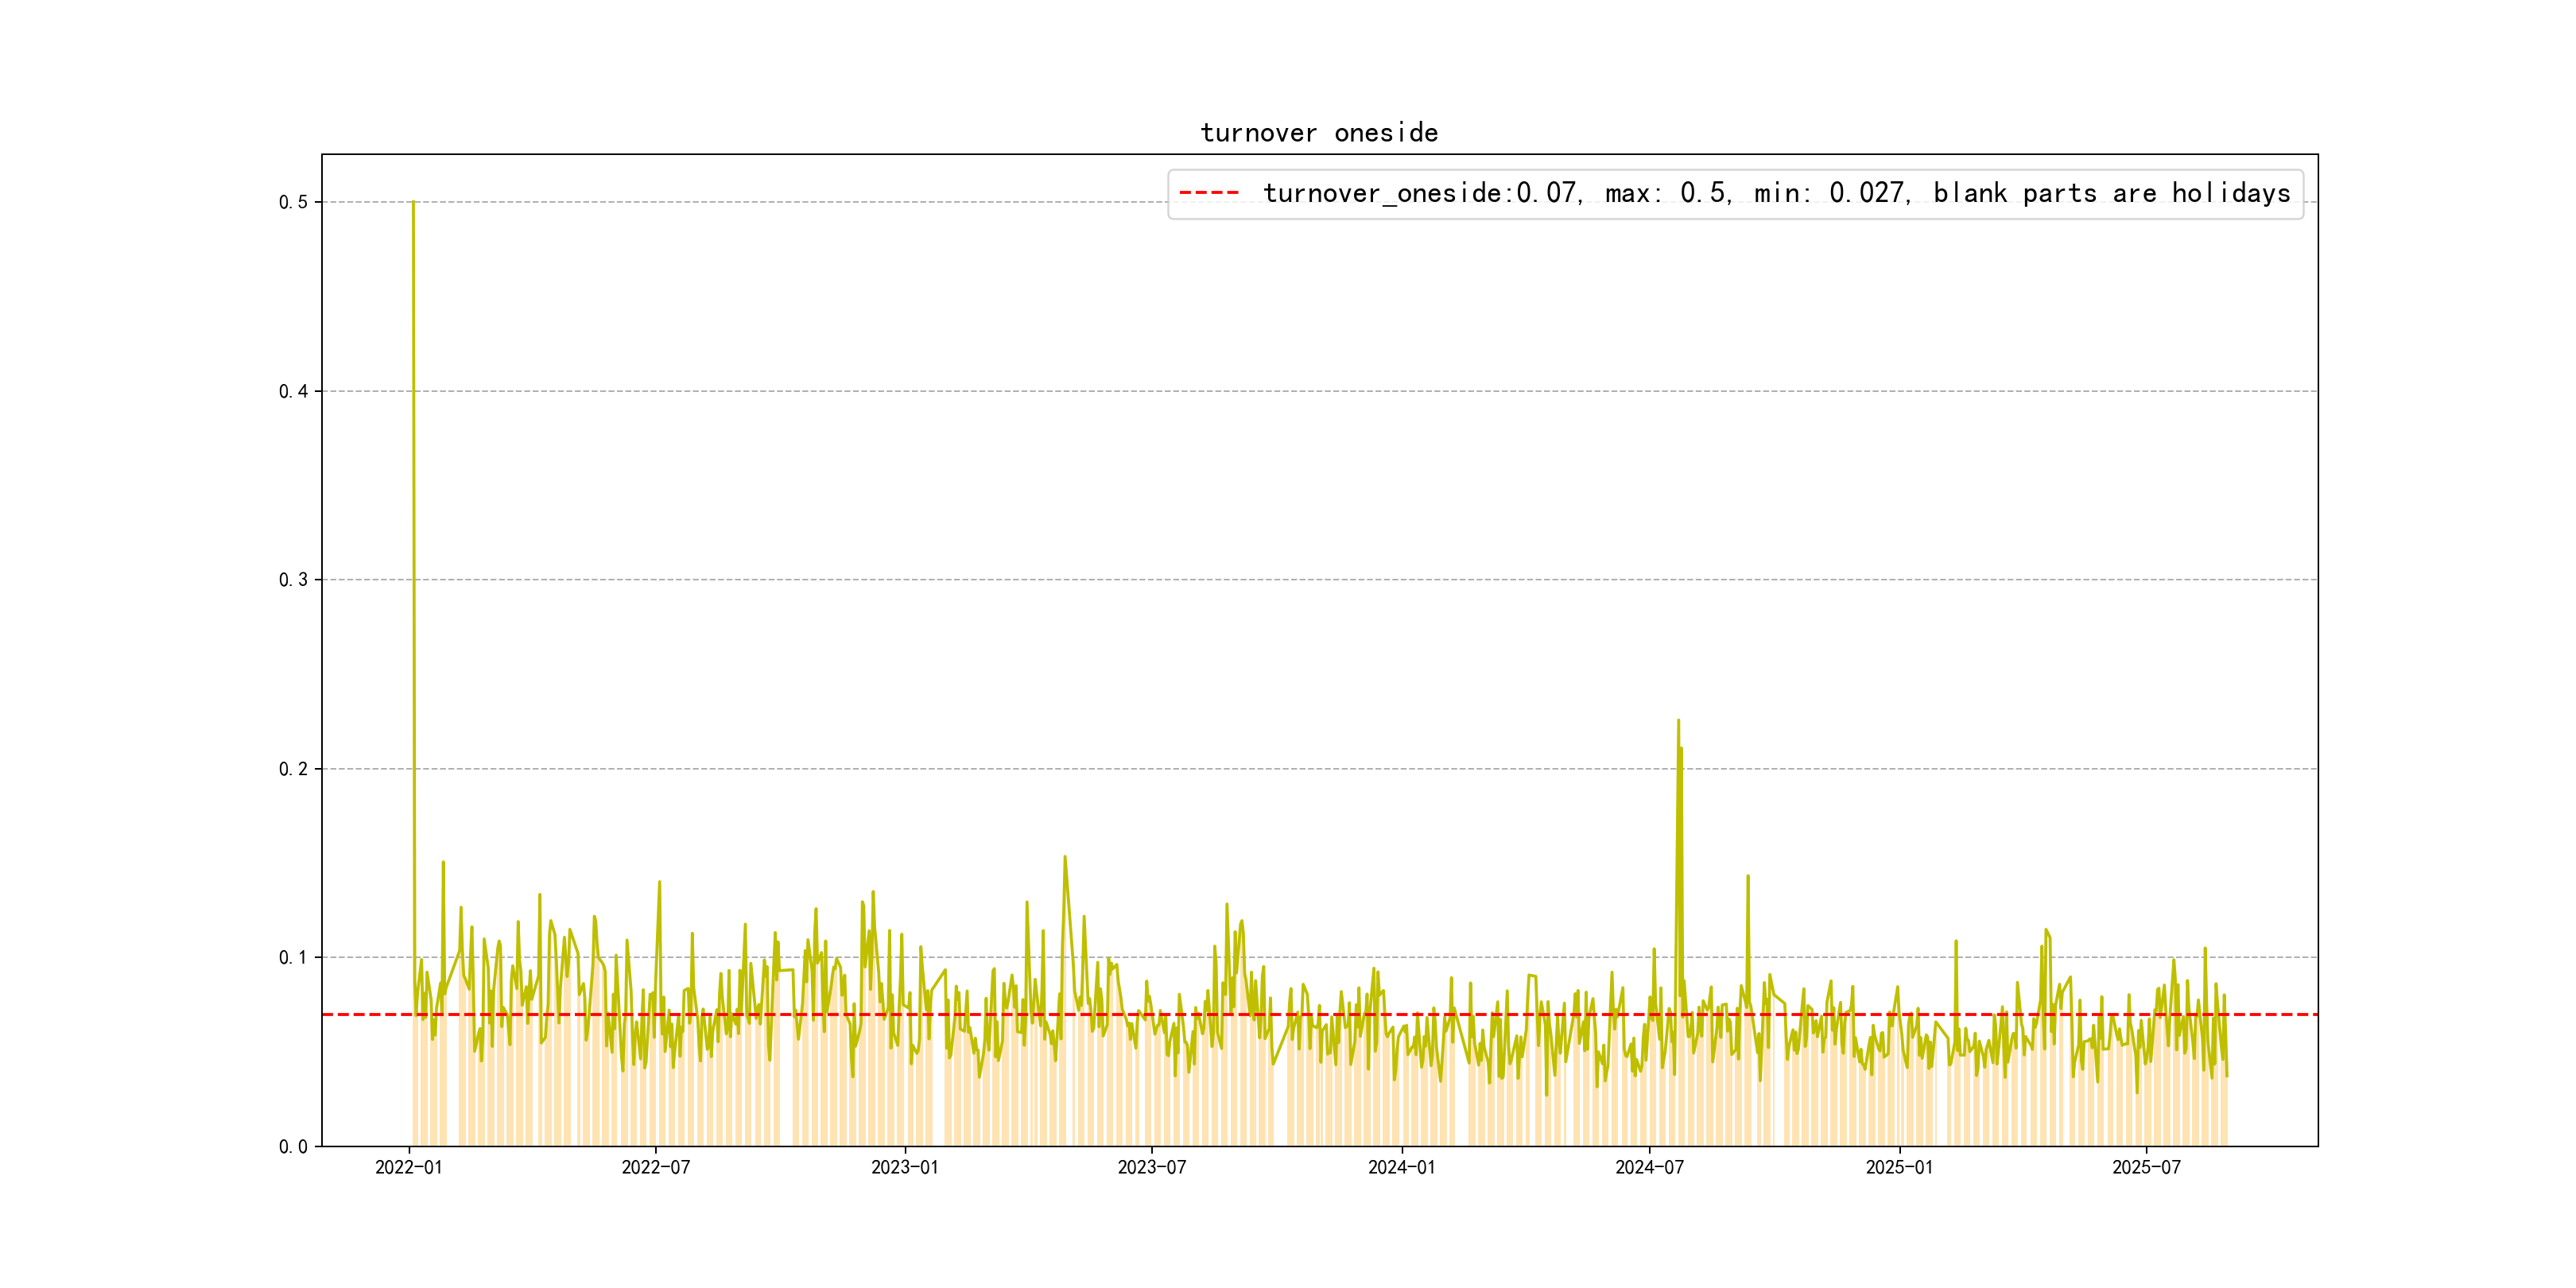Click the 0.2 y-axis tick label
Viewport: 2576px width, 1288px height.
tap(293, 769)
